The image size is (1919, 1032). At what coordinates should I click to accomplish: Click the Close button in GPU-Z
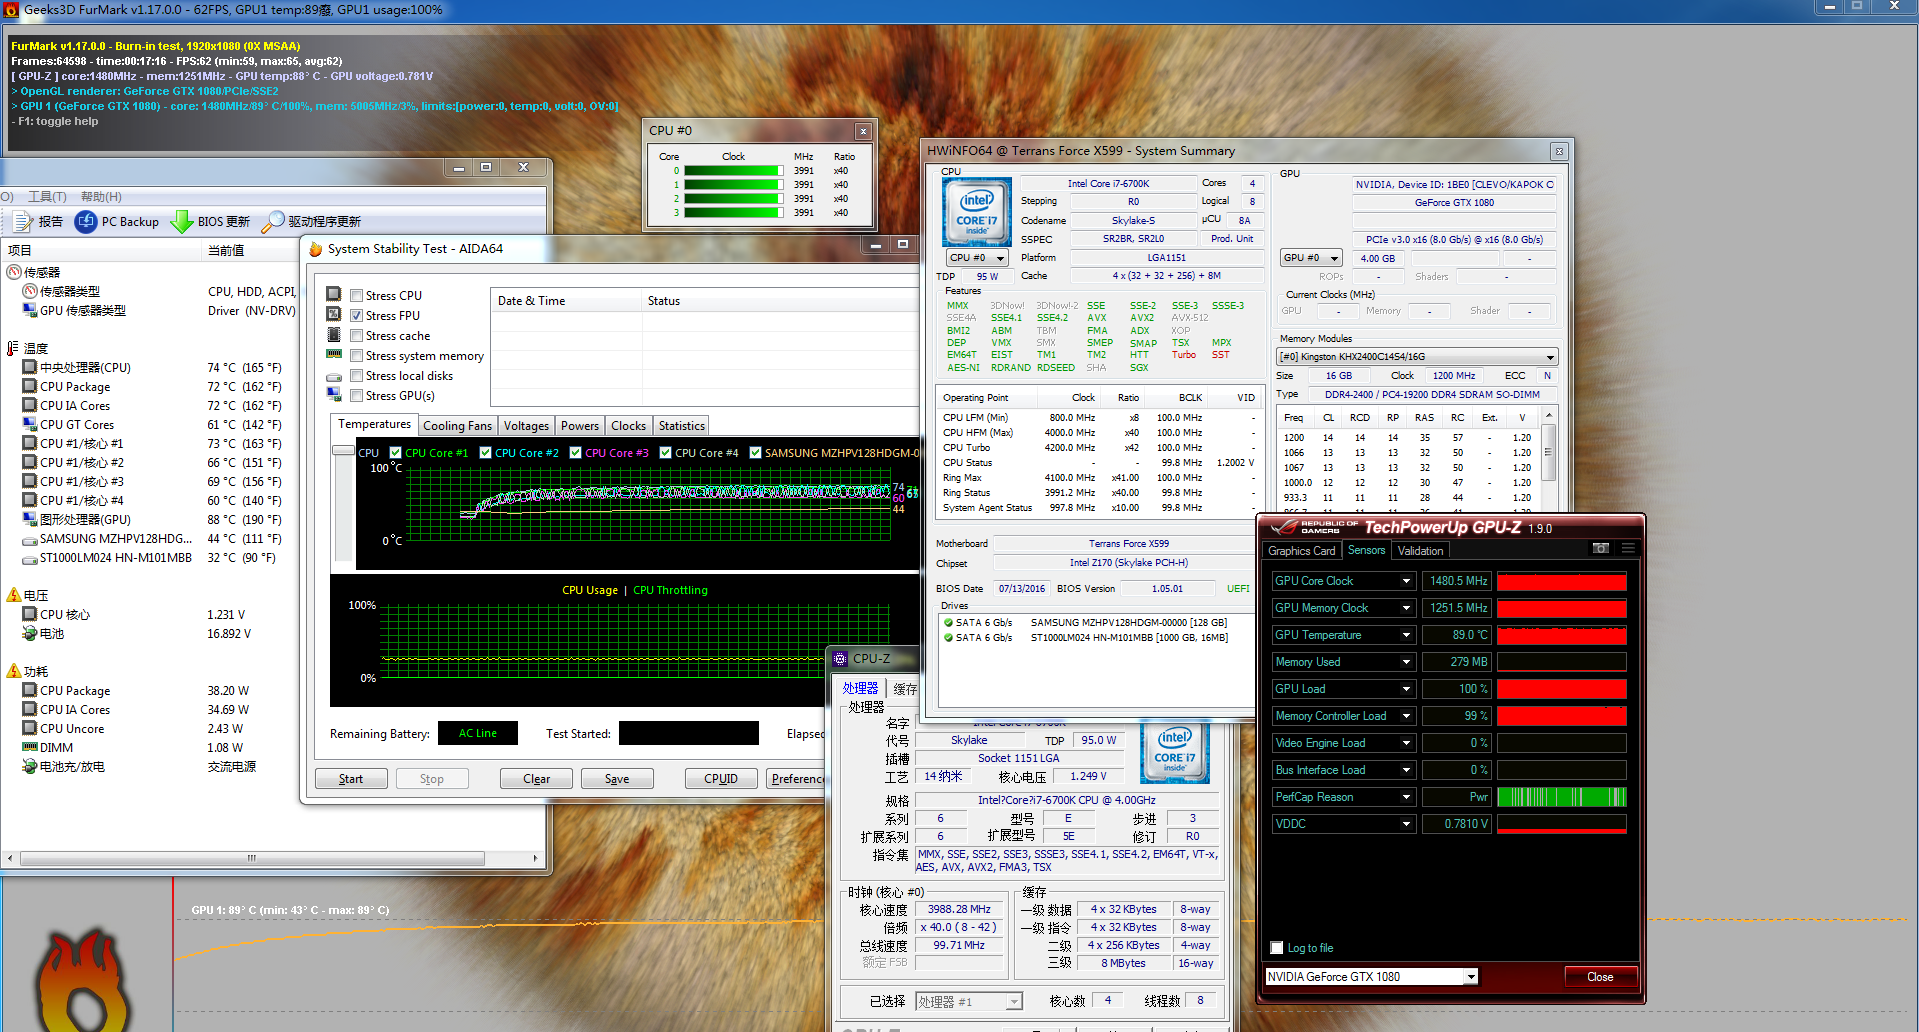click(1600, 977)
